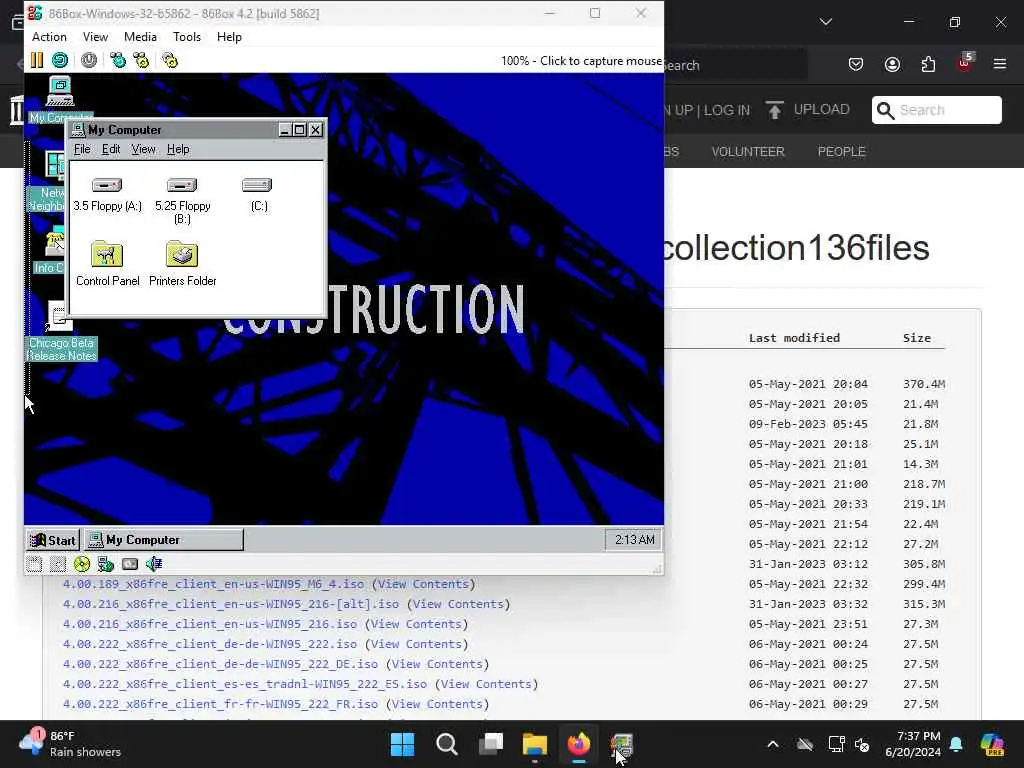1024x768 pixels.
Task: Open the 86Box Help menu
Action: pyautogui.click(x=229, y=37)
